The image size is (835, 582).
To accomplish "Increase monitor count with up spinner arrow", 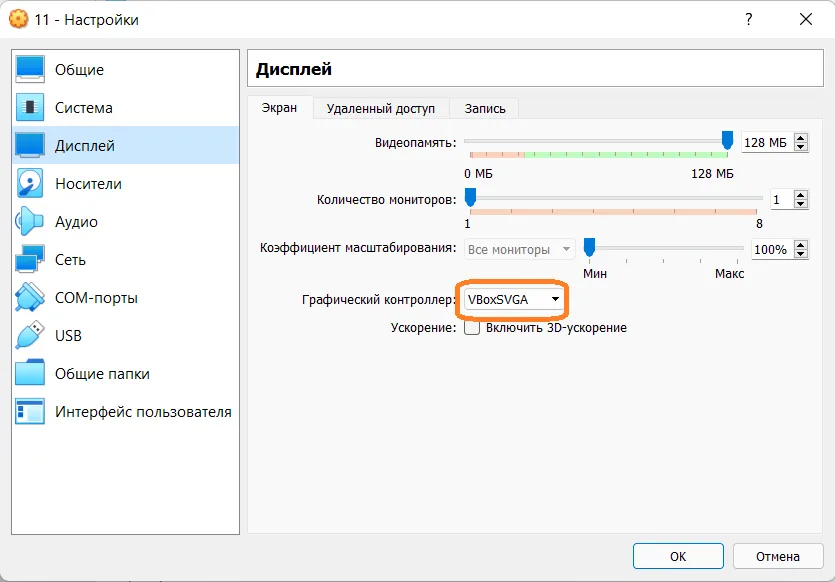I will point(800,195).
